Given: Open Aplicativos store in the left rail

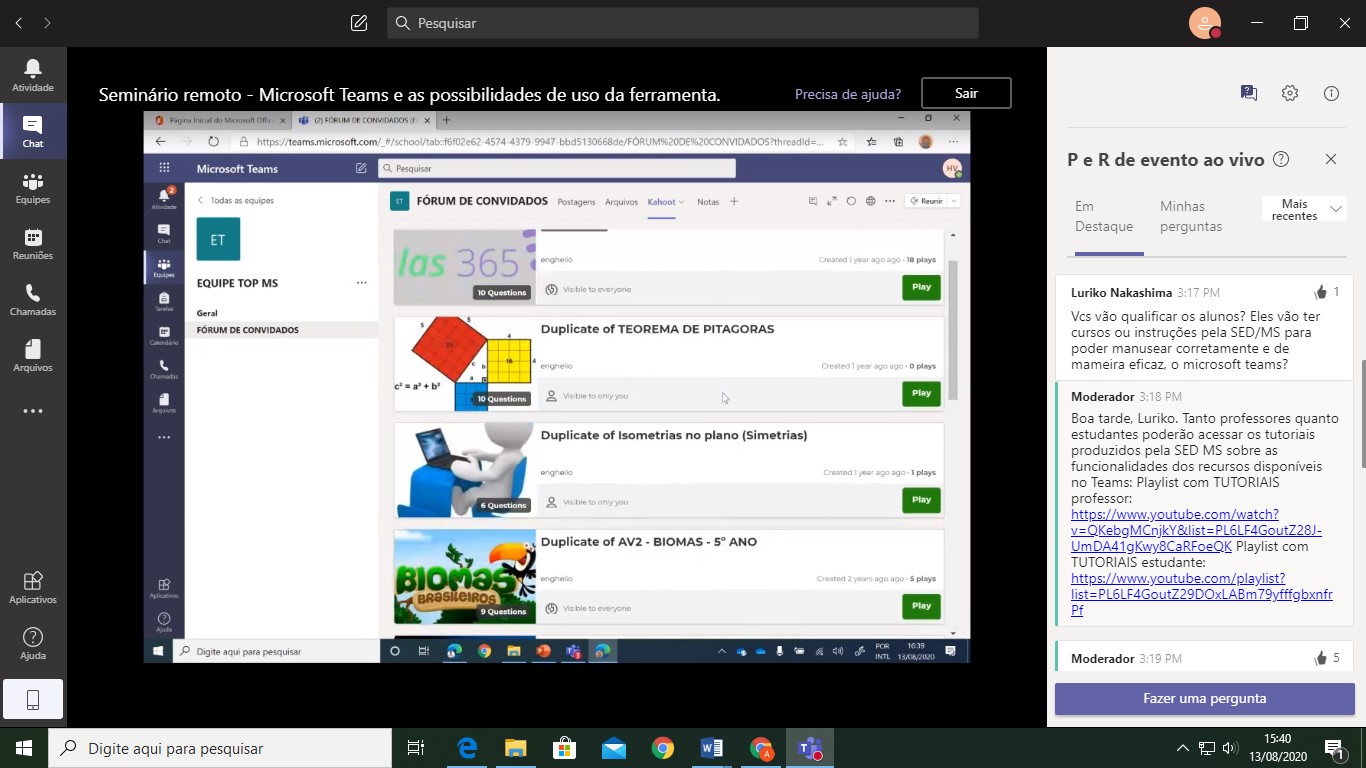Looking at the screenshot, I should pos(33,588).
